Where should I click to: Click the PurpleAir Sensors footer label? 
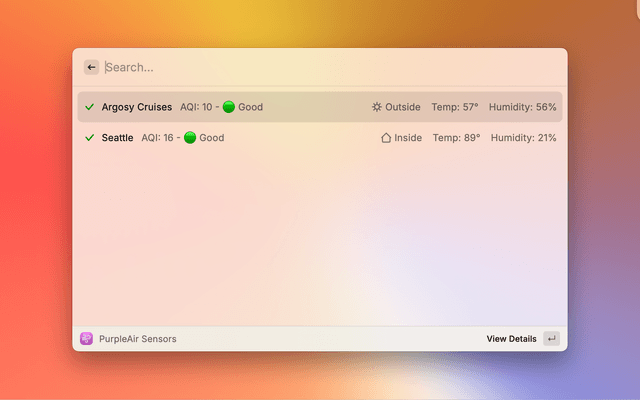(x=137, y=339)
